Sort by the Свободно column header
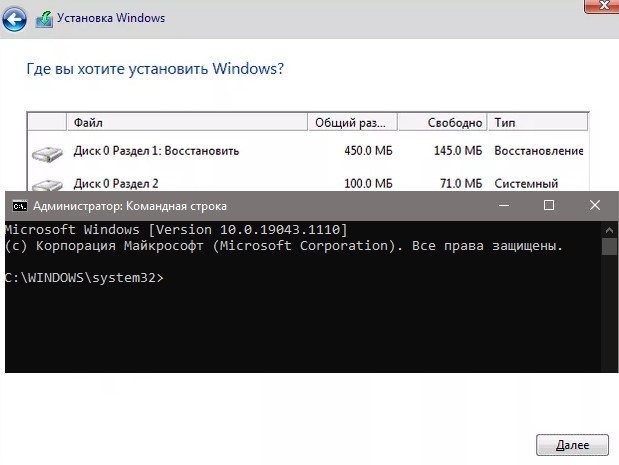Viewport: 619px width, 465px height. (442, 122)
